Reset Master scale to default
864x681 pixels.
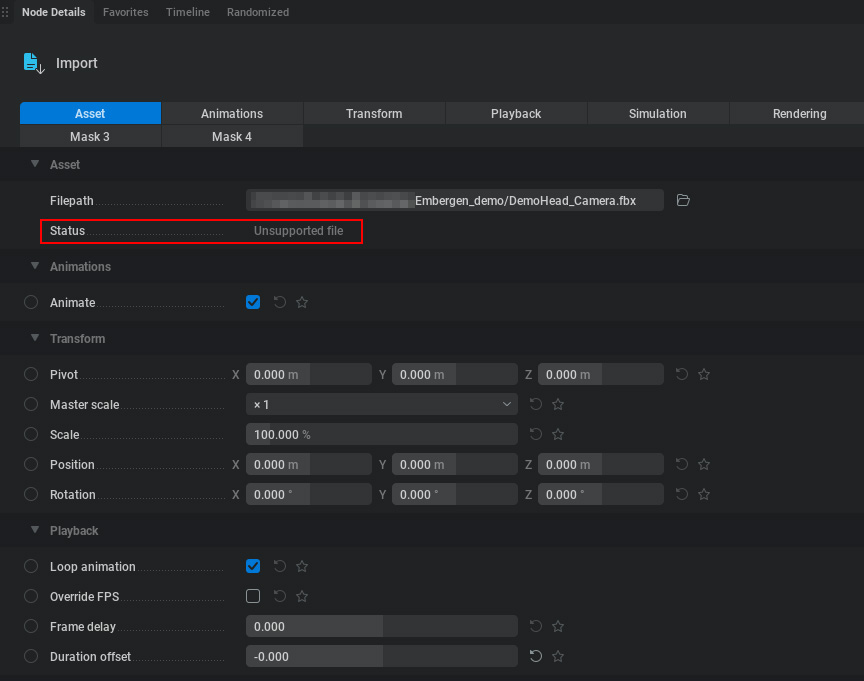point(536,404)
